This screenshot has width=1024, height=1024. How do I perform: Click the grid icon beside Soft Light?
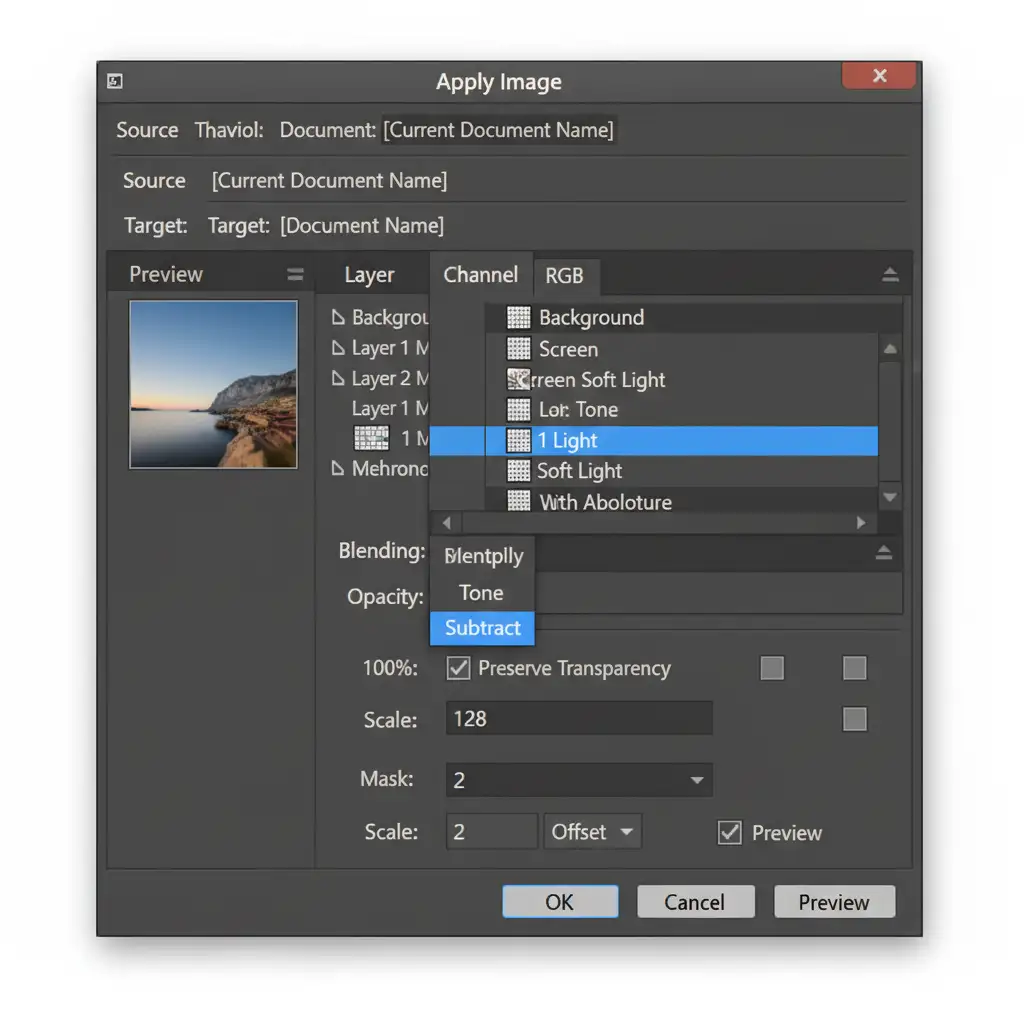(518, 470)
